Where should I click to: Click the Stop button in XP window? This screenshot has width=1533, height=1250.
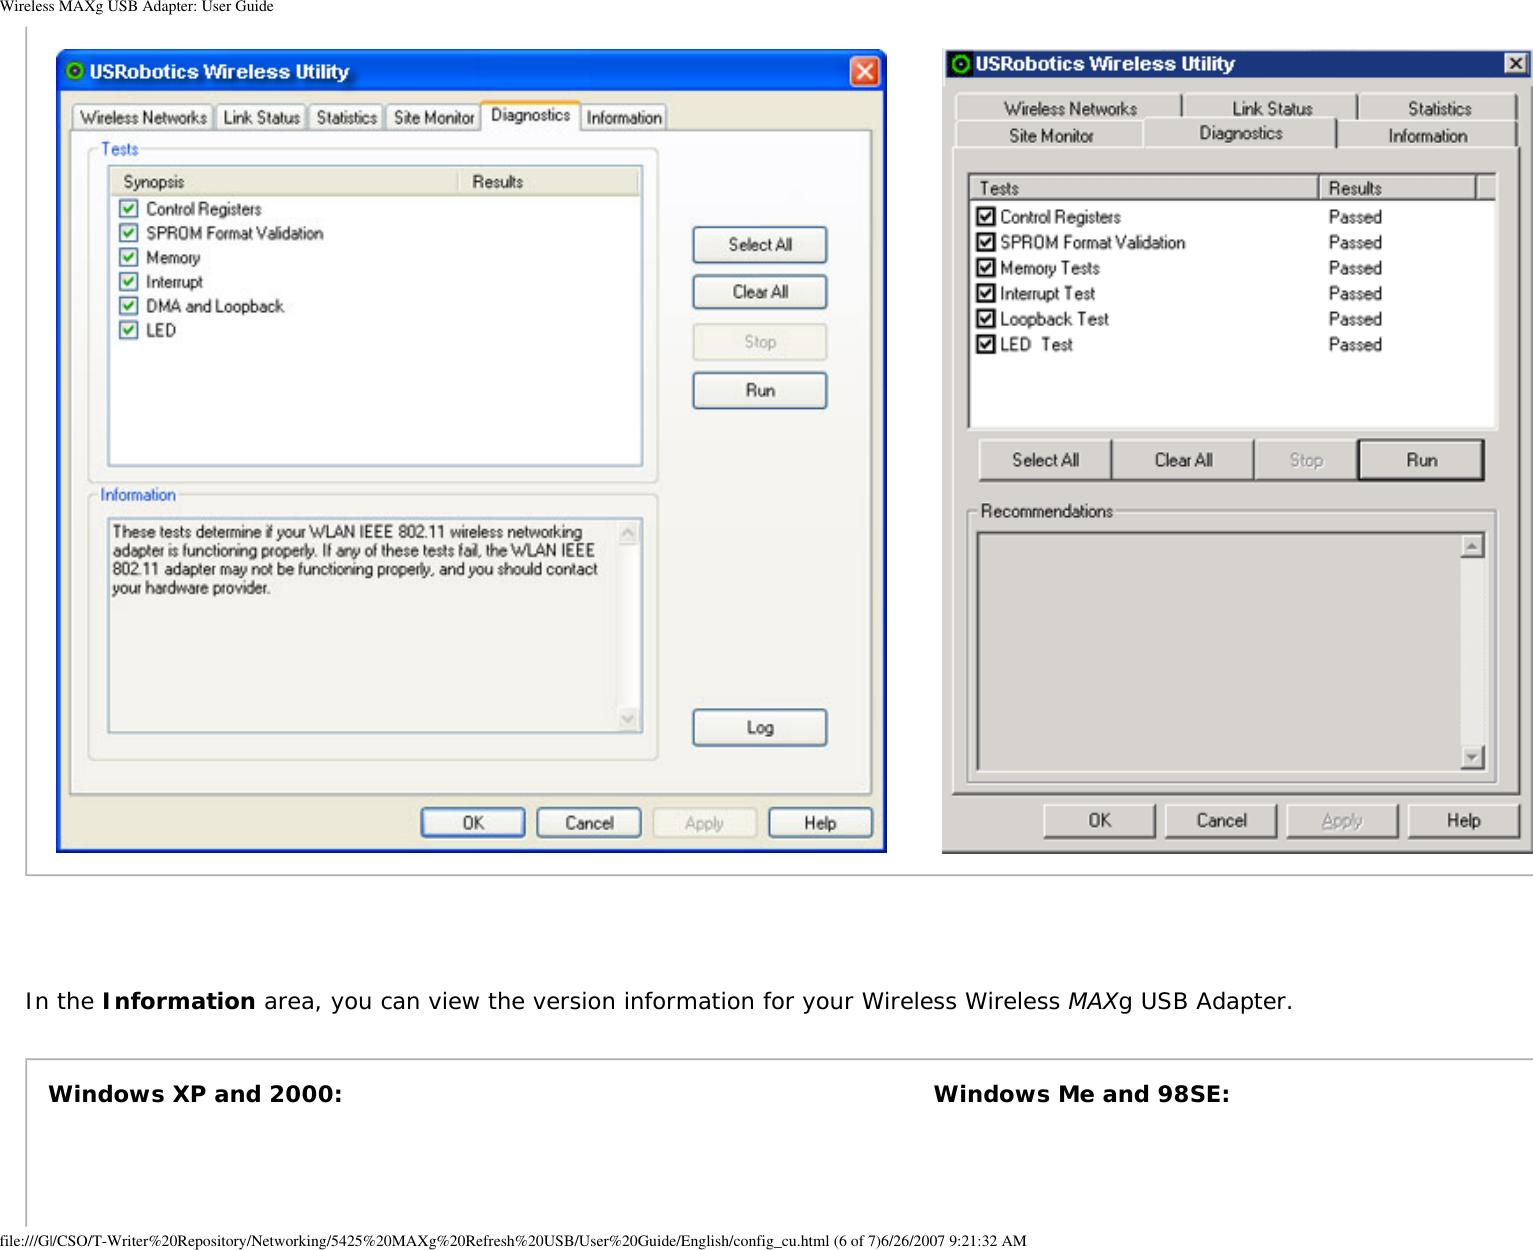click(760, 341)
